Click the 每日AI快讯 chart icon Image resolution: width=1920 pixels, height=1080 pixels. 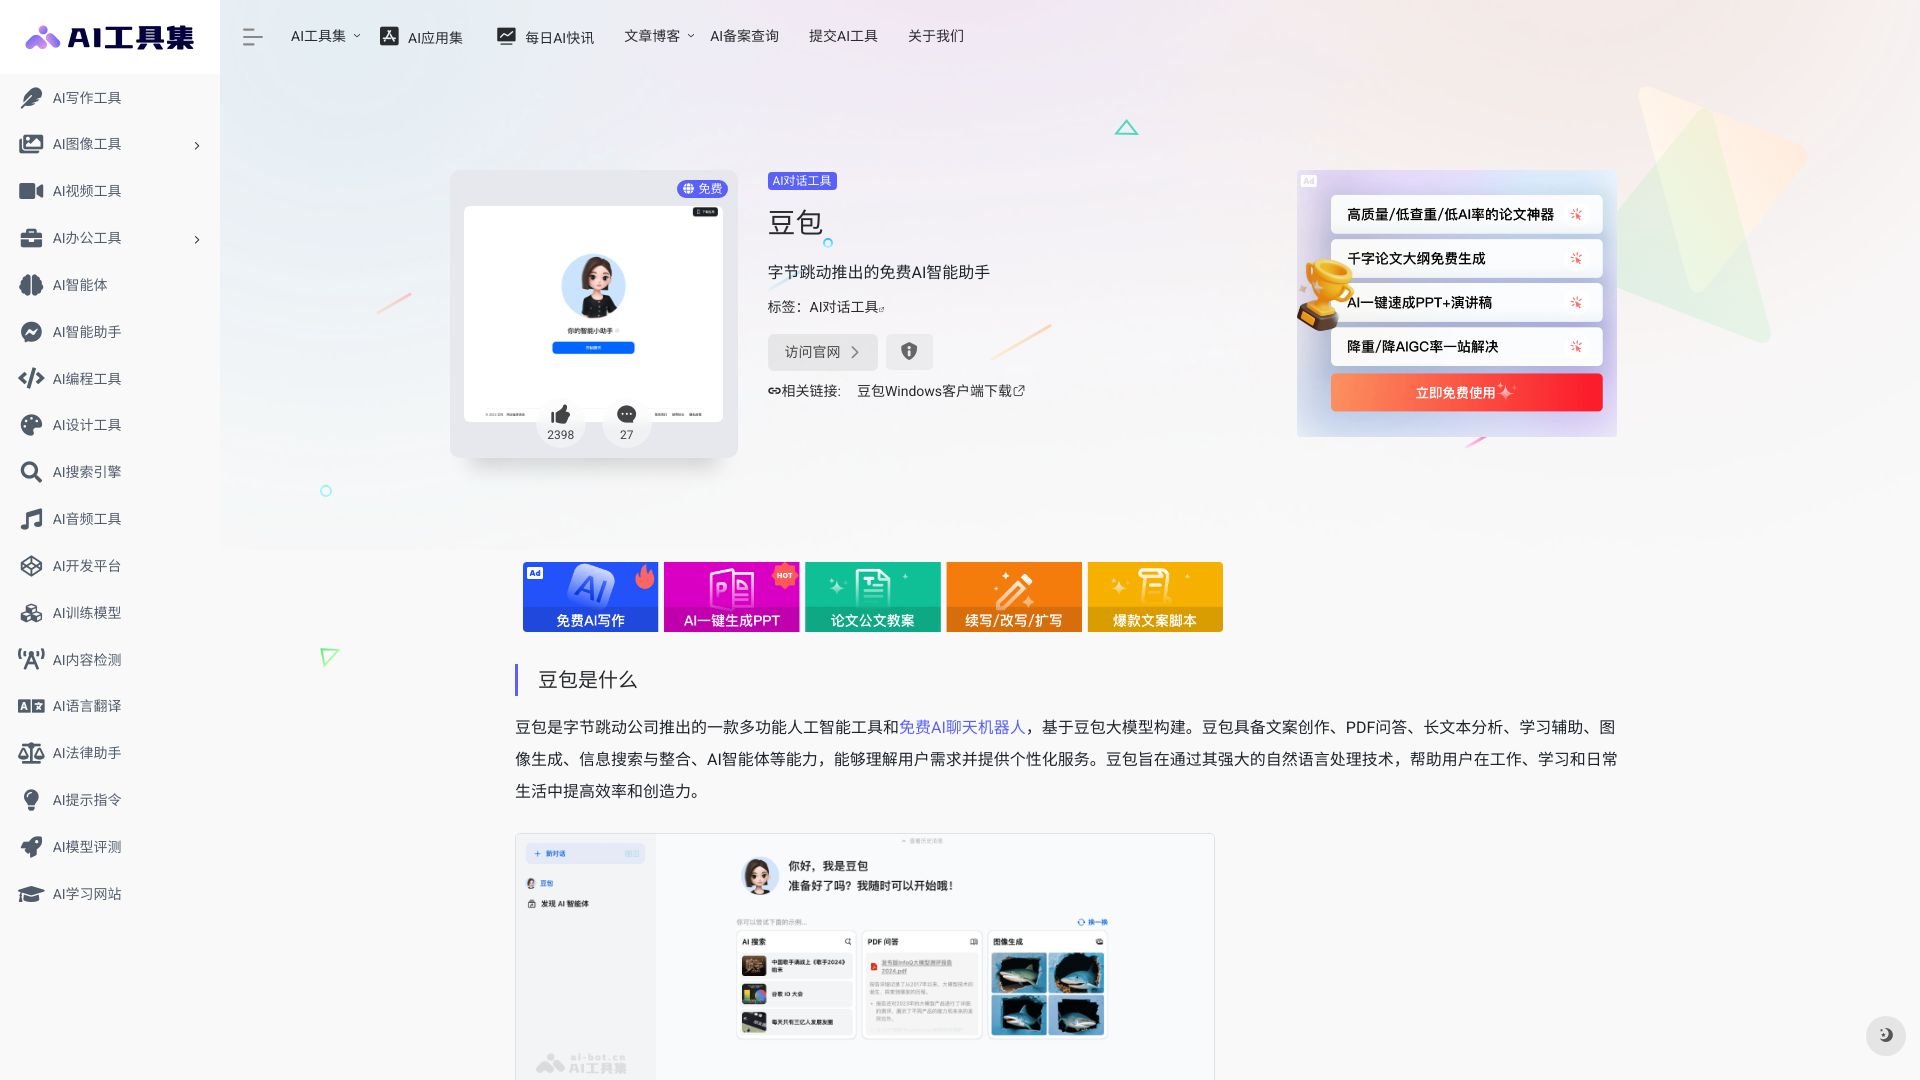(506, 36)
